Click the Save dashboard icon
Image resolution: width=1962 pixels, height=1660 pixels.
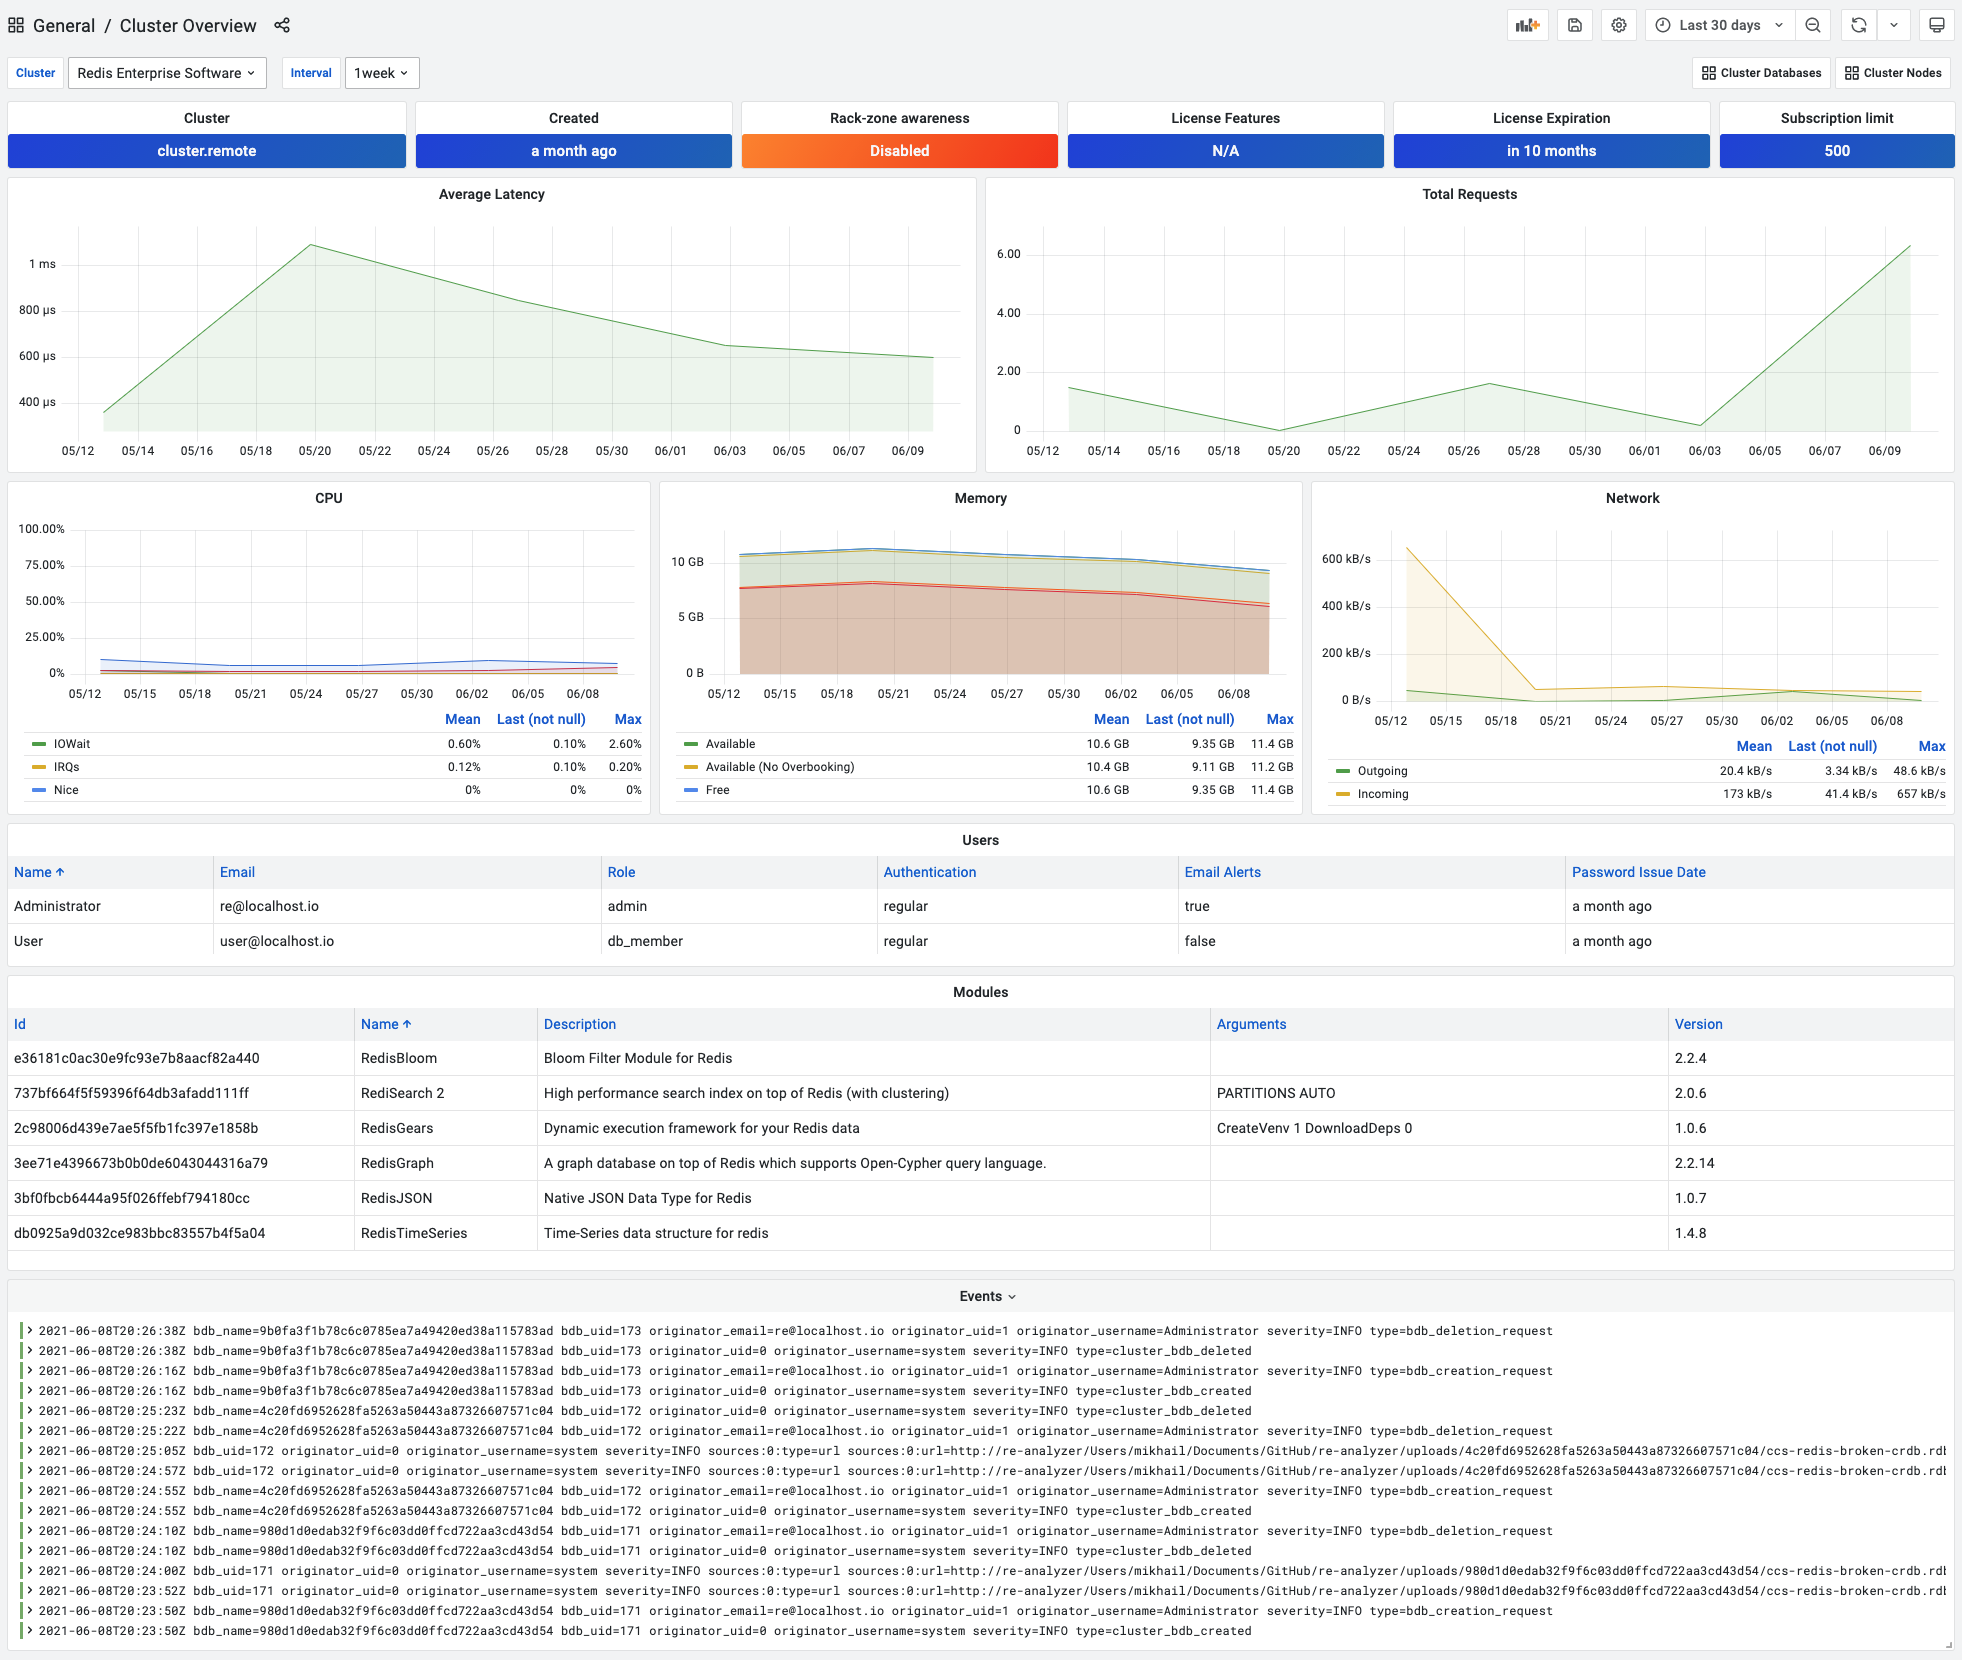tap(1575, 24)
